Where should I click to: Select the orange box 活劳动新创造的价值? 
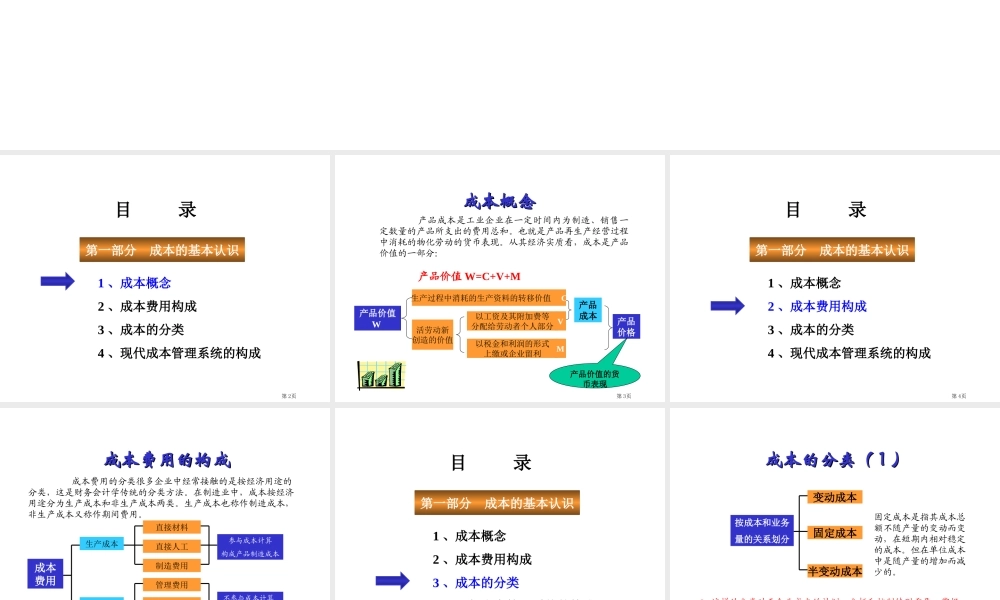432,335
